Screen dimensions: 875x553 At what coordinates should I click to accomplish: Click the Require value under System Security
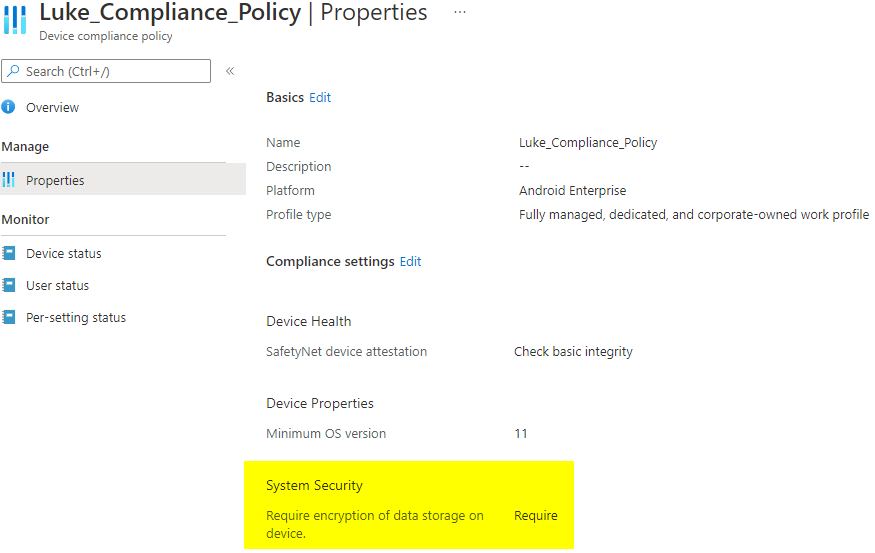[x=536, y=516]
